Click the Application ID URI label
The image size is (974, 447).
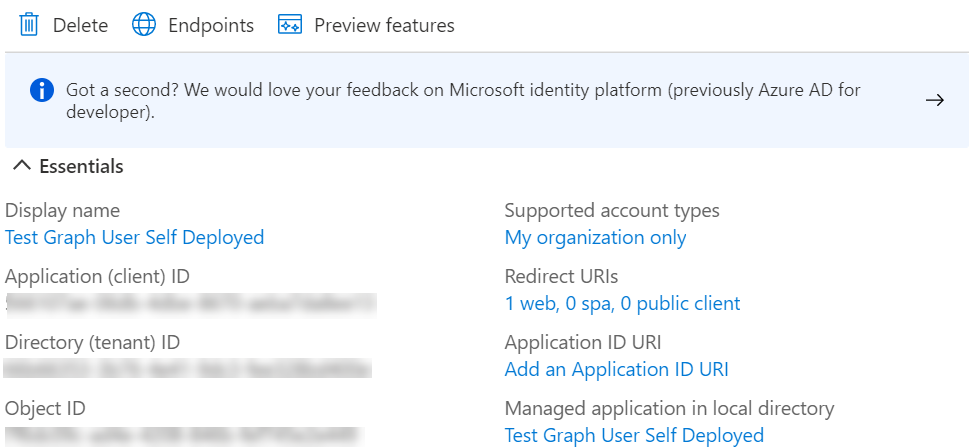point(583,342)
